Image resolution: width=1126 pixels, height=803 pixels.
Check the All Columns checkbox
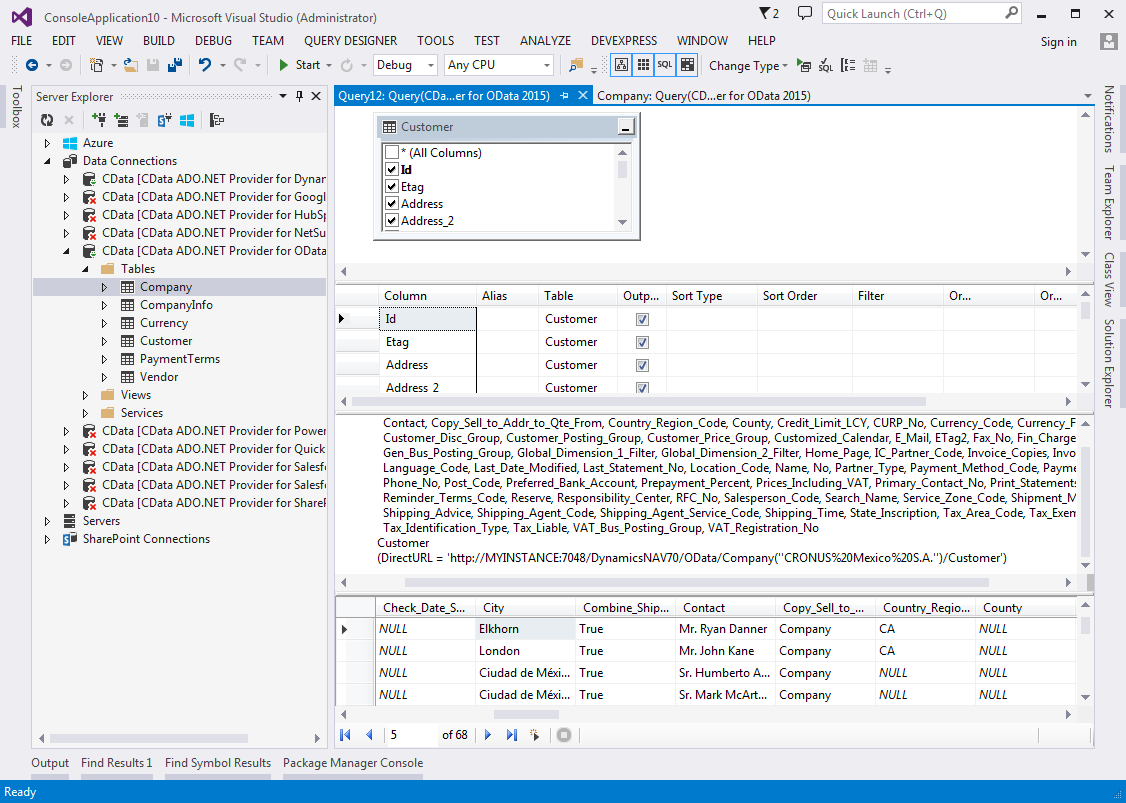point(392,153)
